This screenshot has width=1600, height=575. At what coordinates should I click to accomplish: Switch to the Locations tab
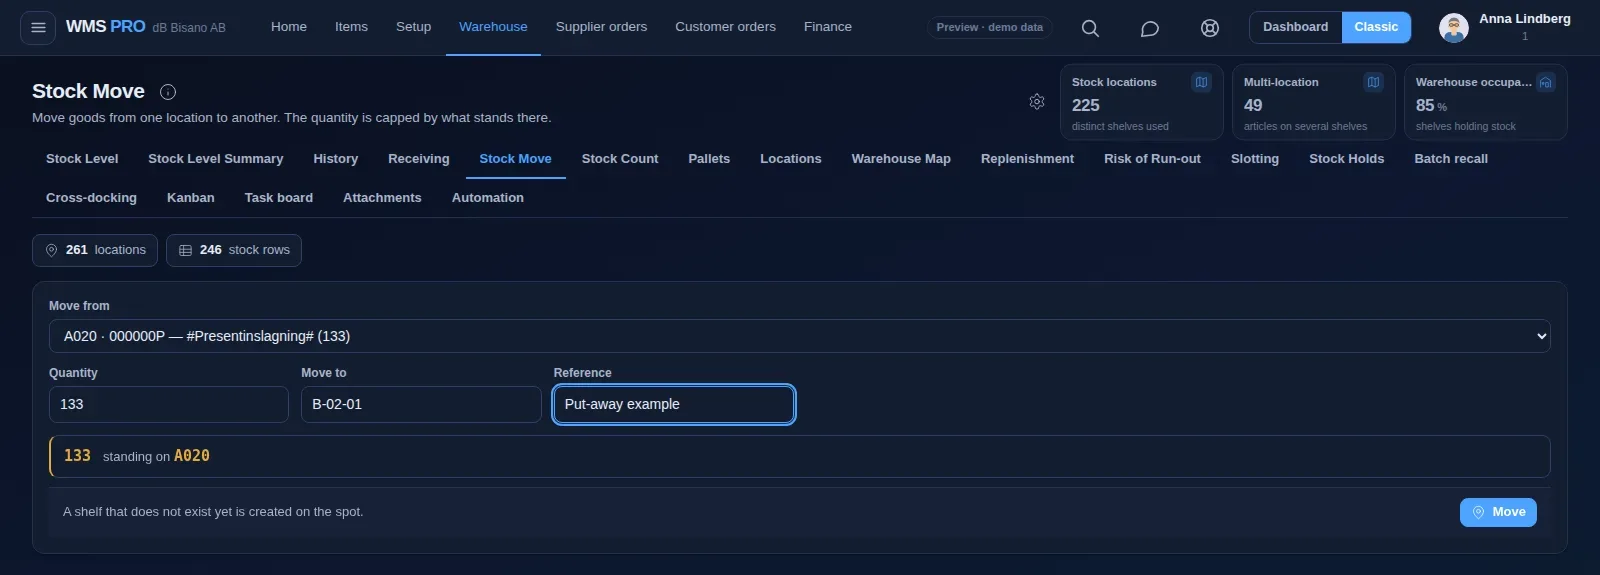790,159
